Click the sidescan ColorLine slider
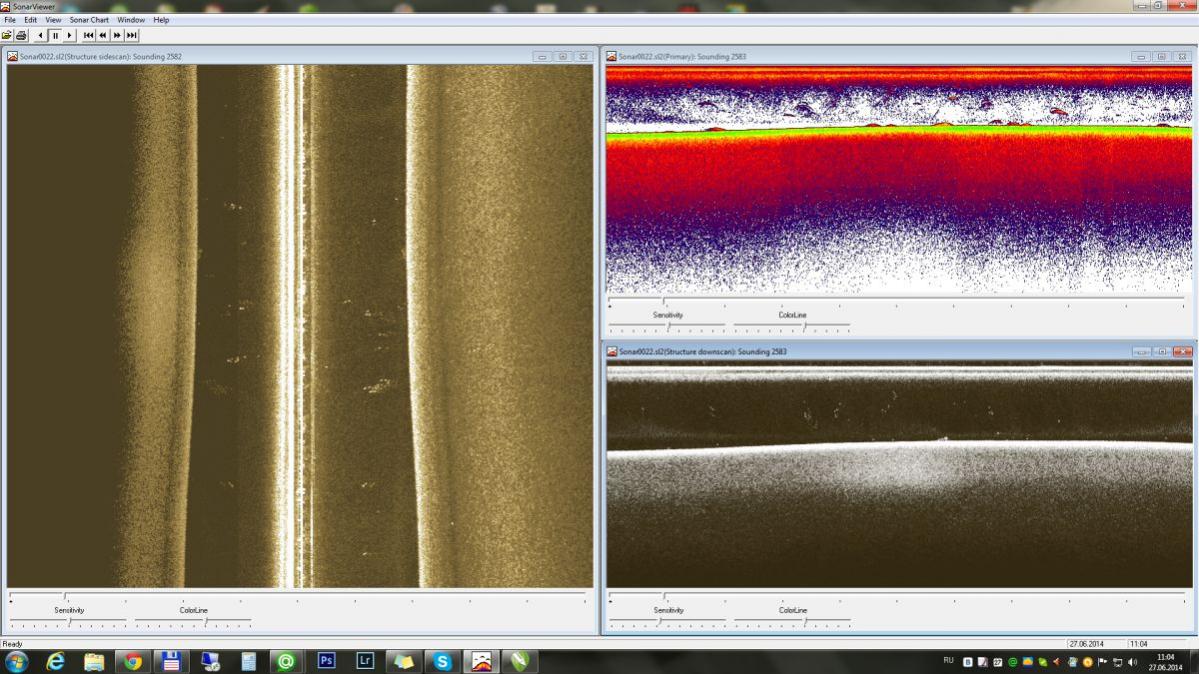Screen dimensions: 1199x674 pyautogui.click(x=205, y=622)
